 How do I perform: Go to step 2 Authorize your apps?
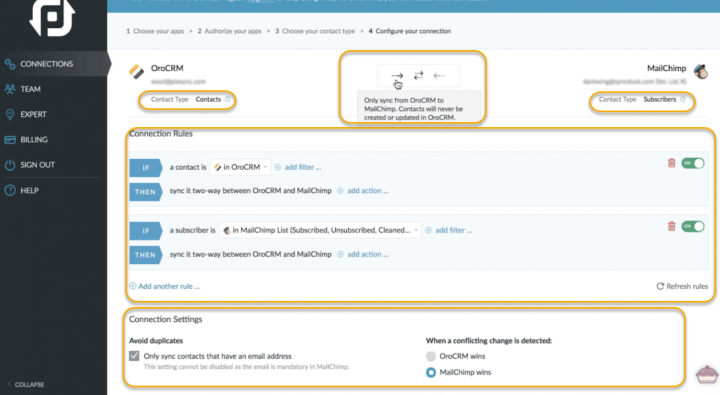click(x=229, y=31)
